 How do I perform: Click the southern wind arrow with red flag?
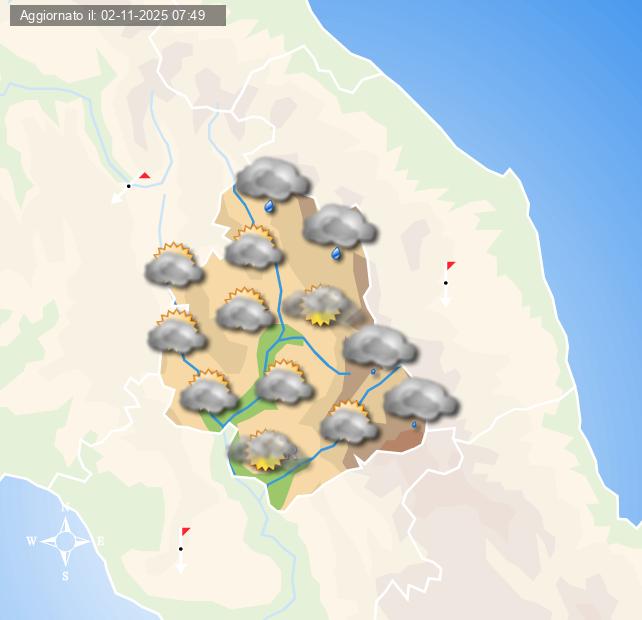pos(183,550)
